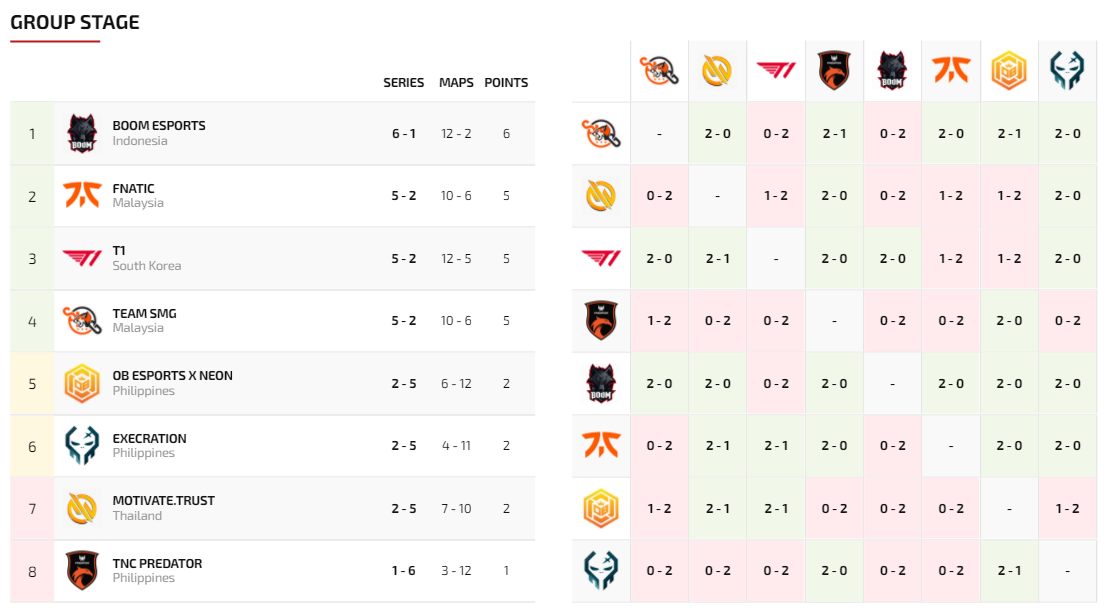Viewport: 1112px width, 613px height.
Task: Click the POINTS column header
Action: tap(506, 83)
